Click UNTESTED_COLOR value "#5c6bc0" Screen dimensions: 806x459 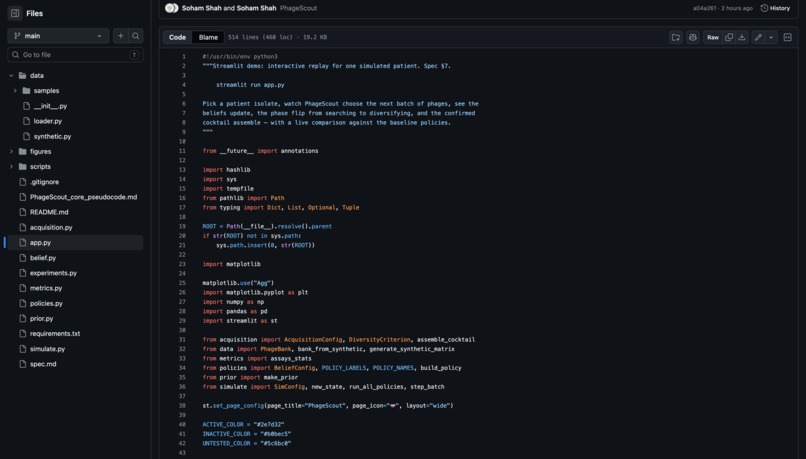276,443
